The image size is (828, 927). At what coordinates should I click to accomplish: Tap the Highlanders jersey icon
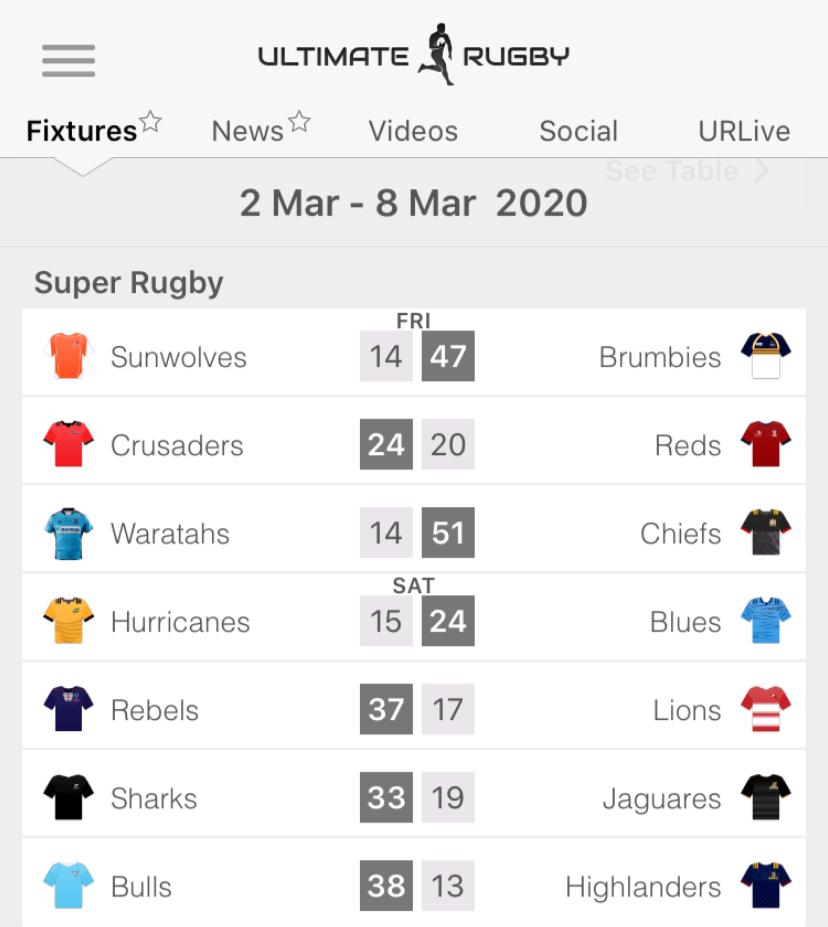tap(765, 886)
